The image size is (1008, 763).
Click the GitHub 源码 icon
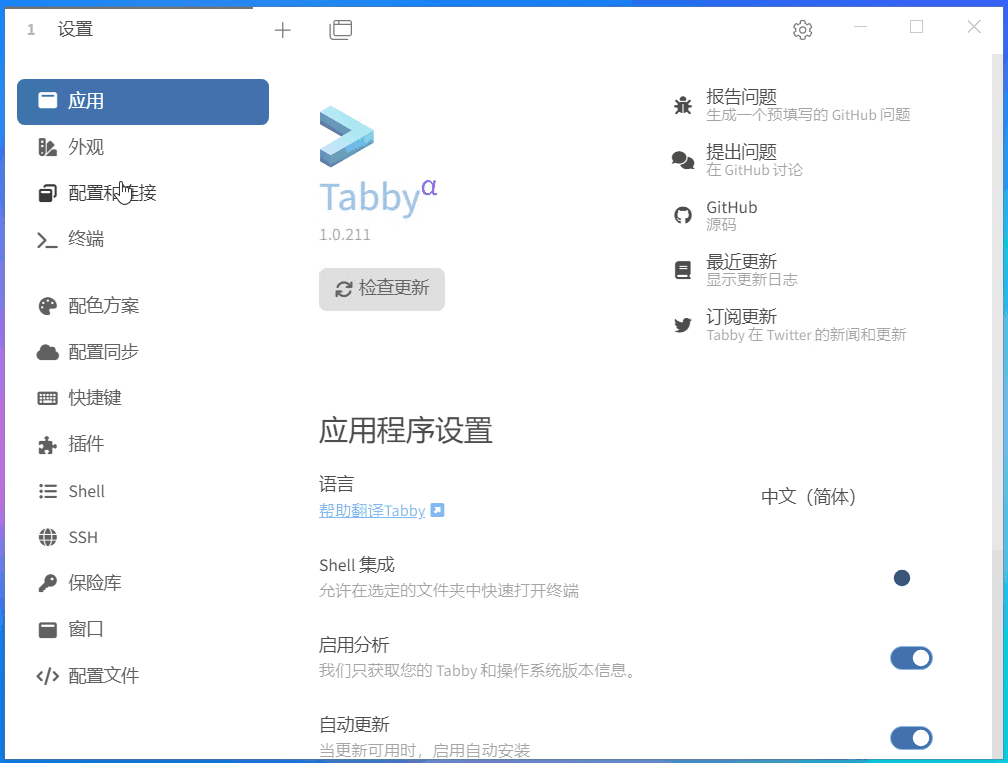click(682, 213)
